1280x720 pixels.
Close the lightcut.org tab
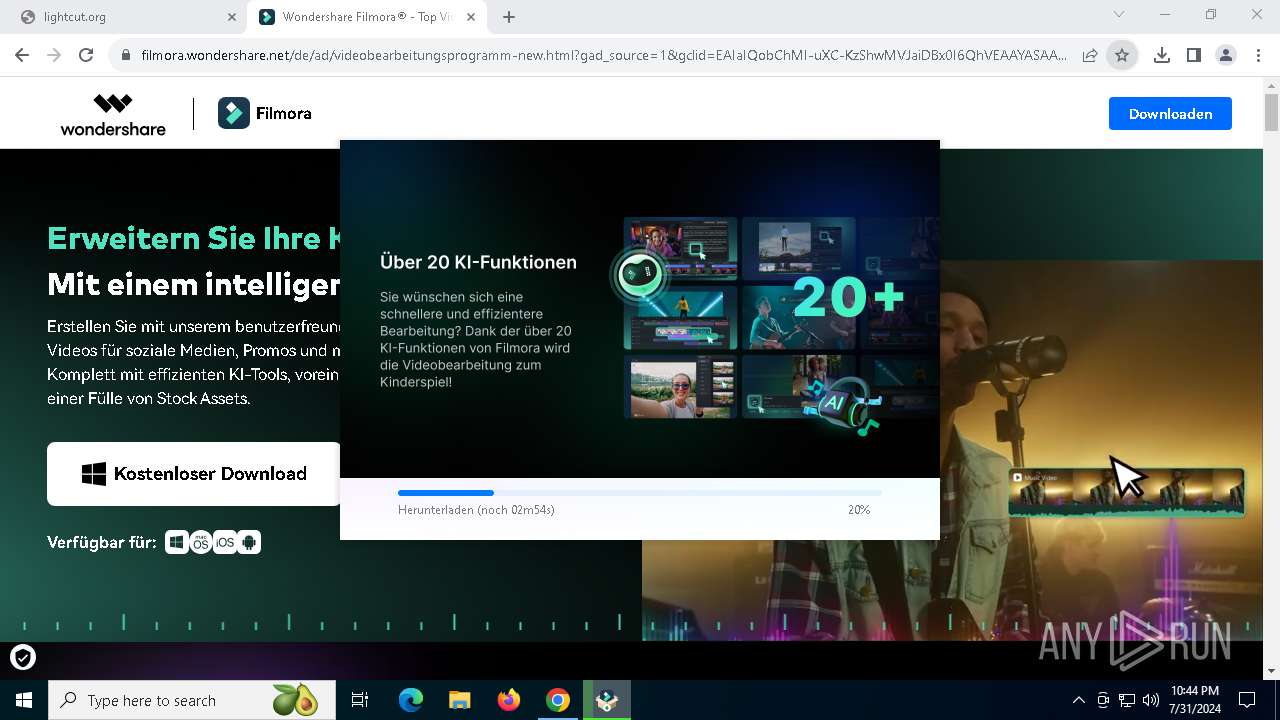pos(231,17)
